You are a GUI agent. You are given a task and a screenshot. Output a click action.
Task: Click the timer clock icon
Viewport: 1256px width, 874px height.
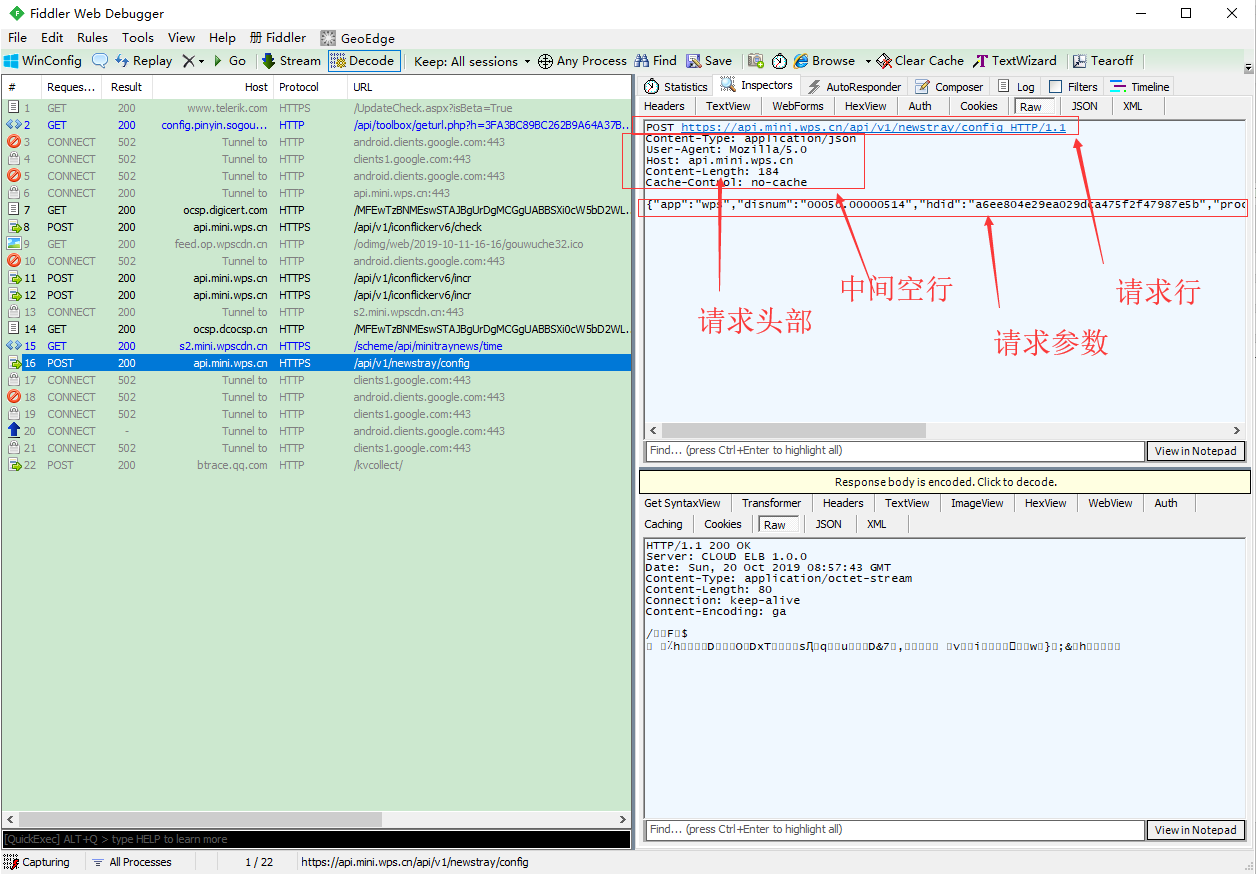tap(779, 61)
